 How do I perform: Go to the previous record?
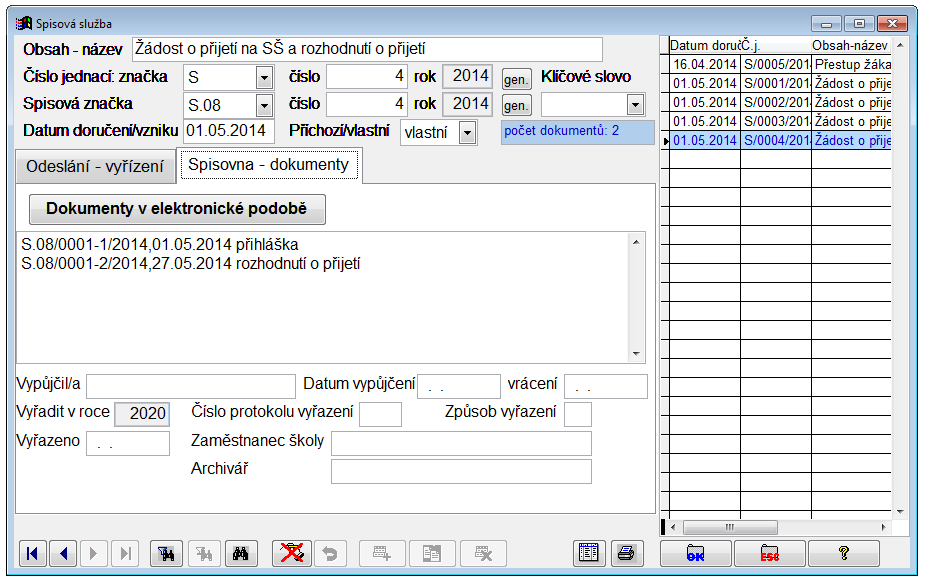point(63,553)
